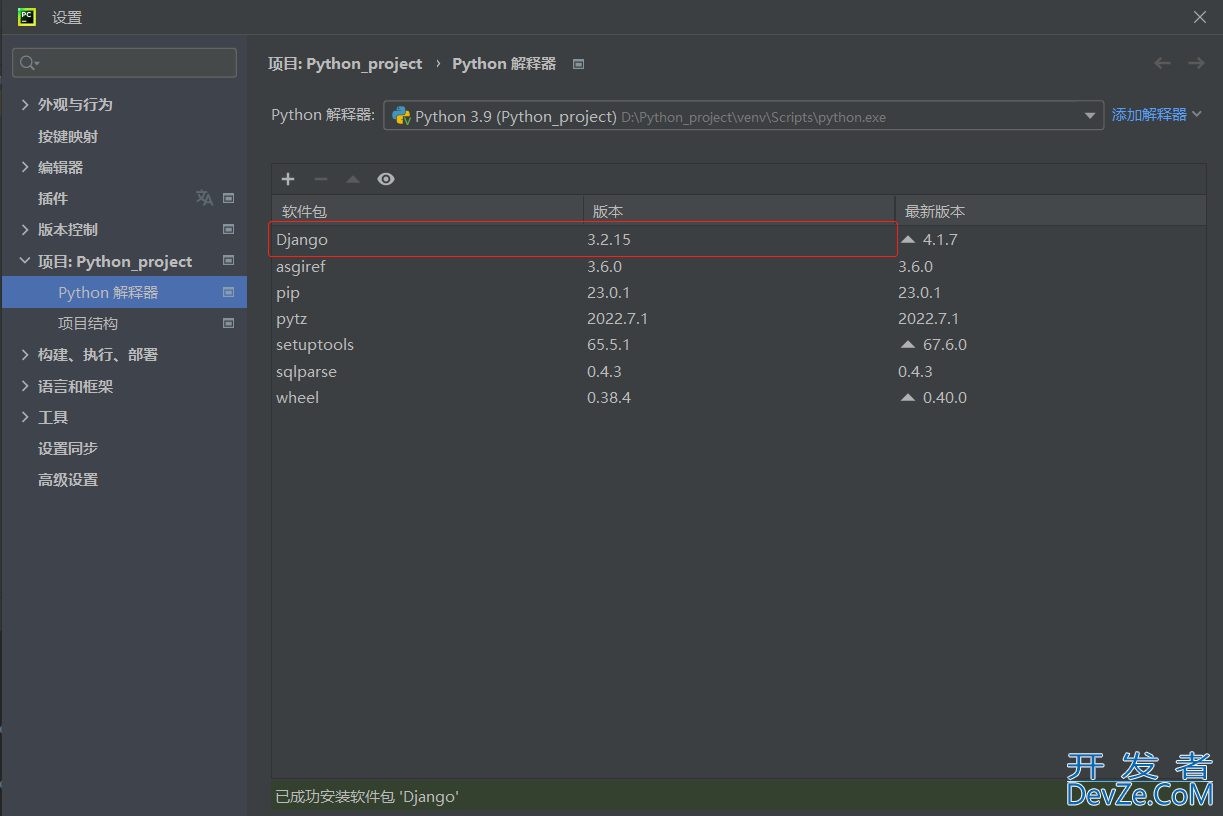Click the settings search input field
The image size is (1223, 816).
124,63
